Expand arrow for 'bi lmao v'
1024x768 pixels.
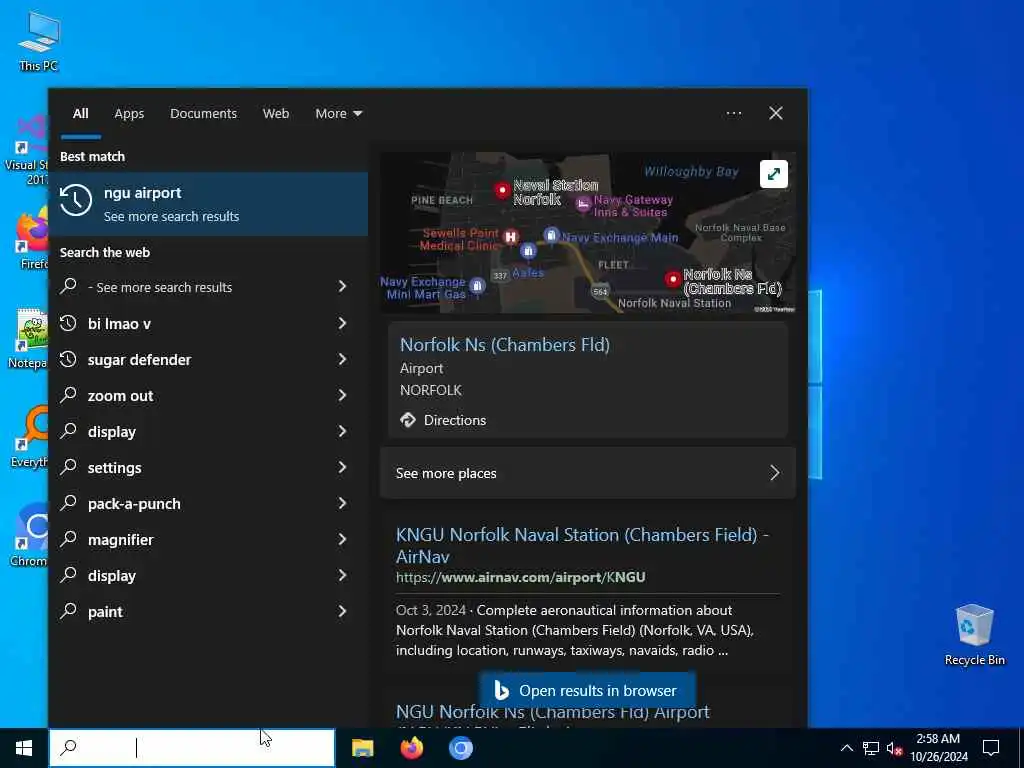pos(342,323)
